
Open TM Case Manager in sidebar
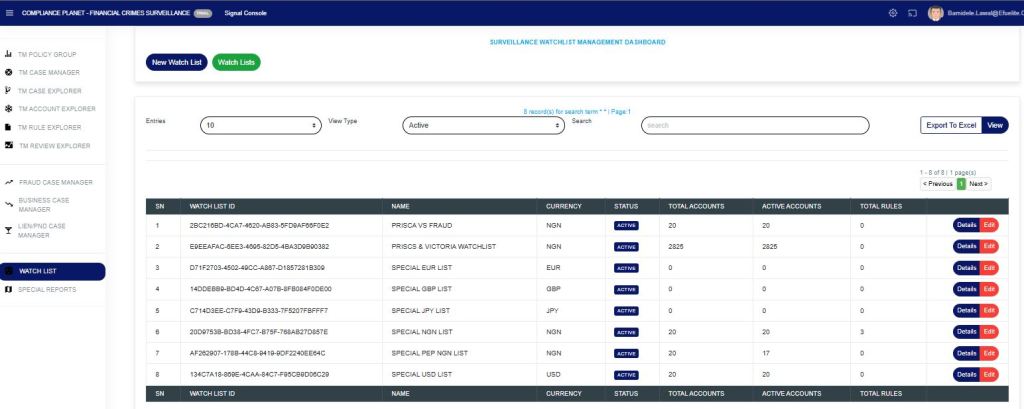(x=48, y=73)
